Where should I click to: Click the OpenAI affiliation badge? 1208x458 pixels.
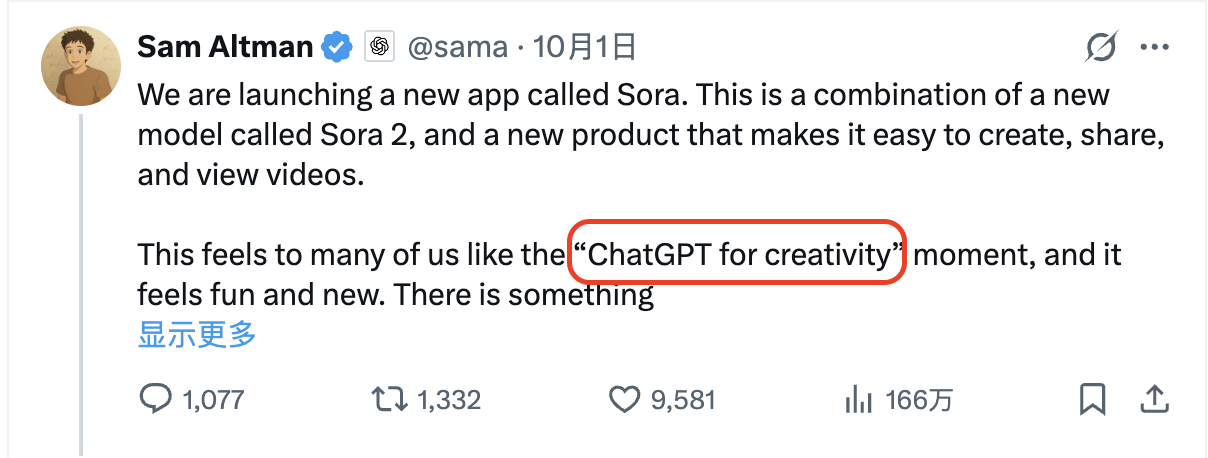point(377,46)
